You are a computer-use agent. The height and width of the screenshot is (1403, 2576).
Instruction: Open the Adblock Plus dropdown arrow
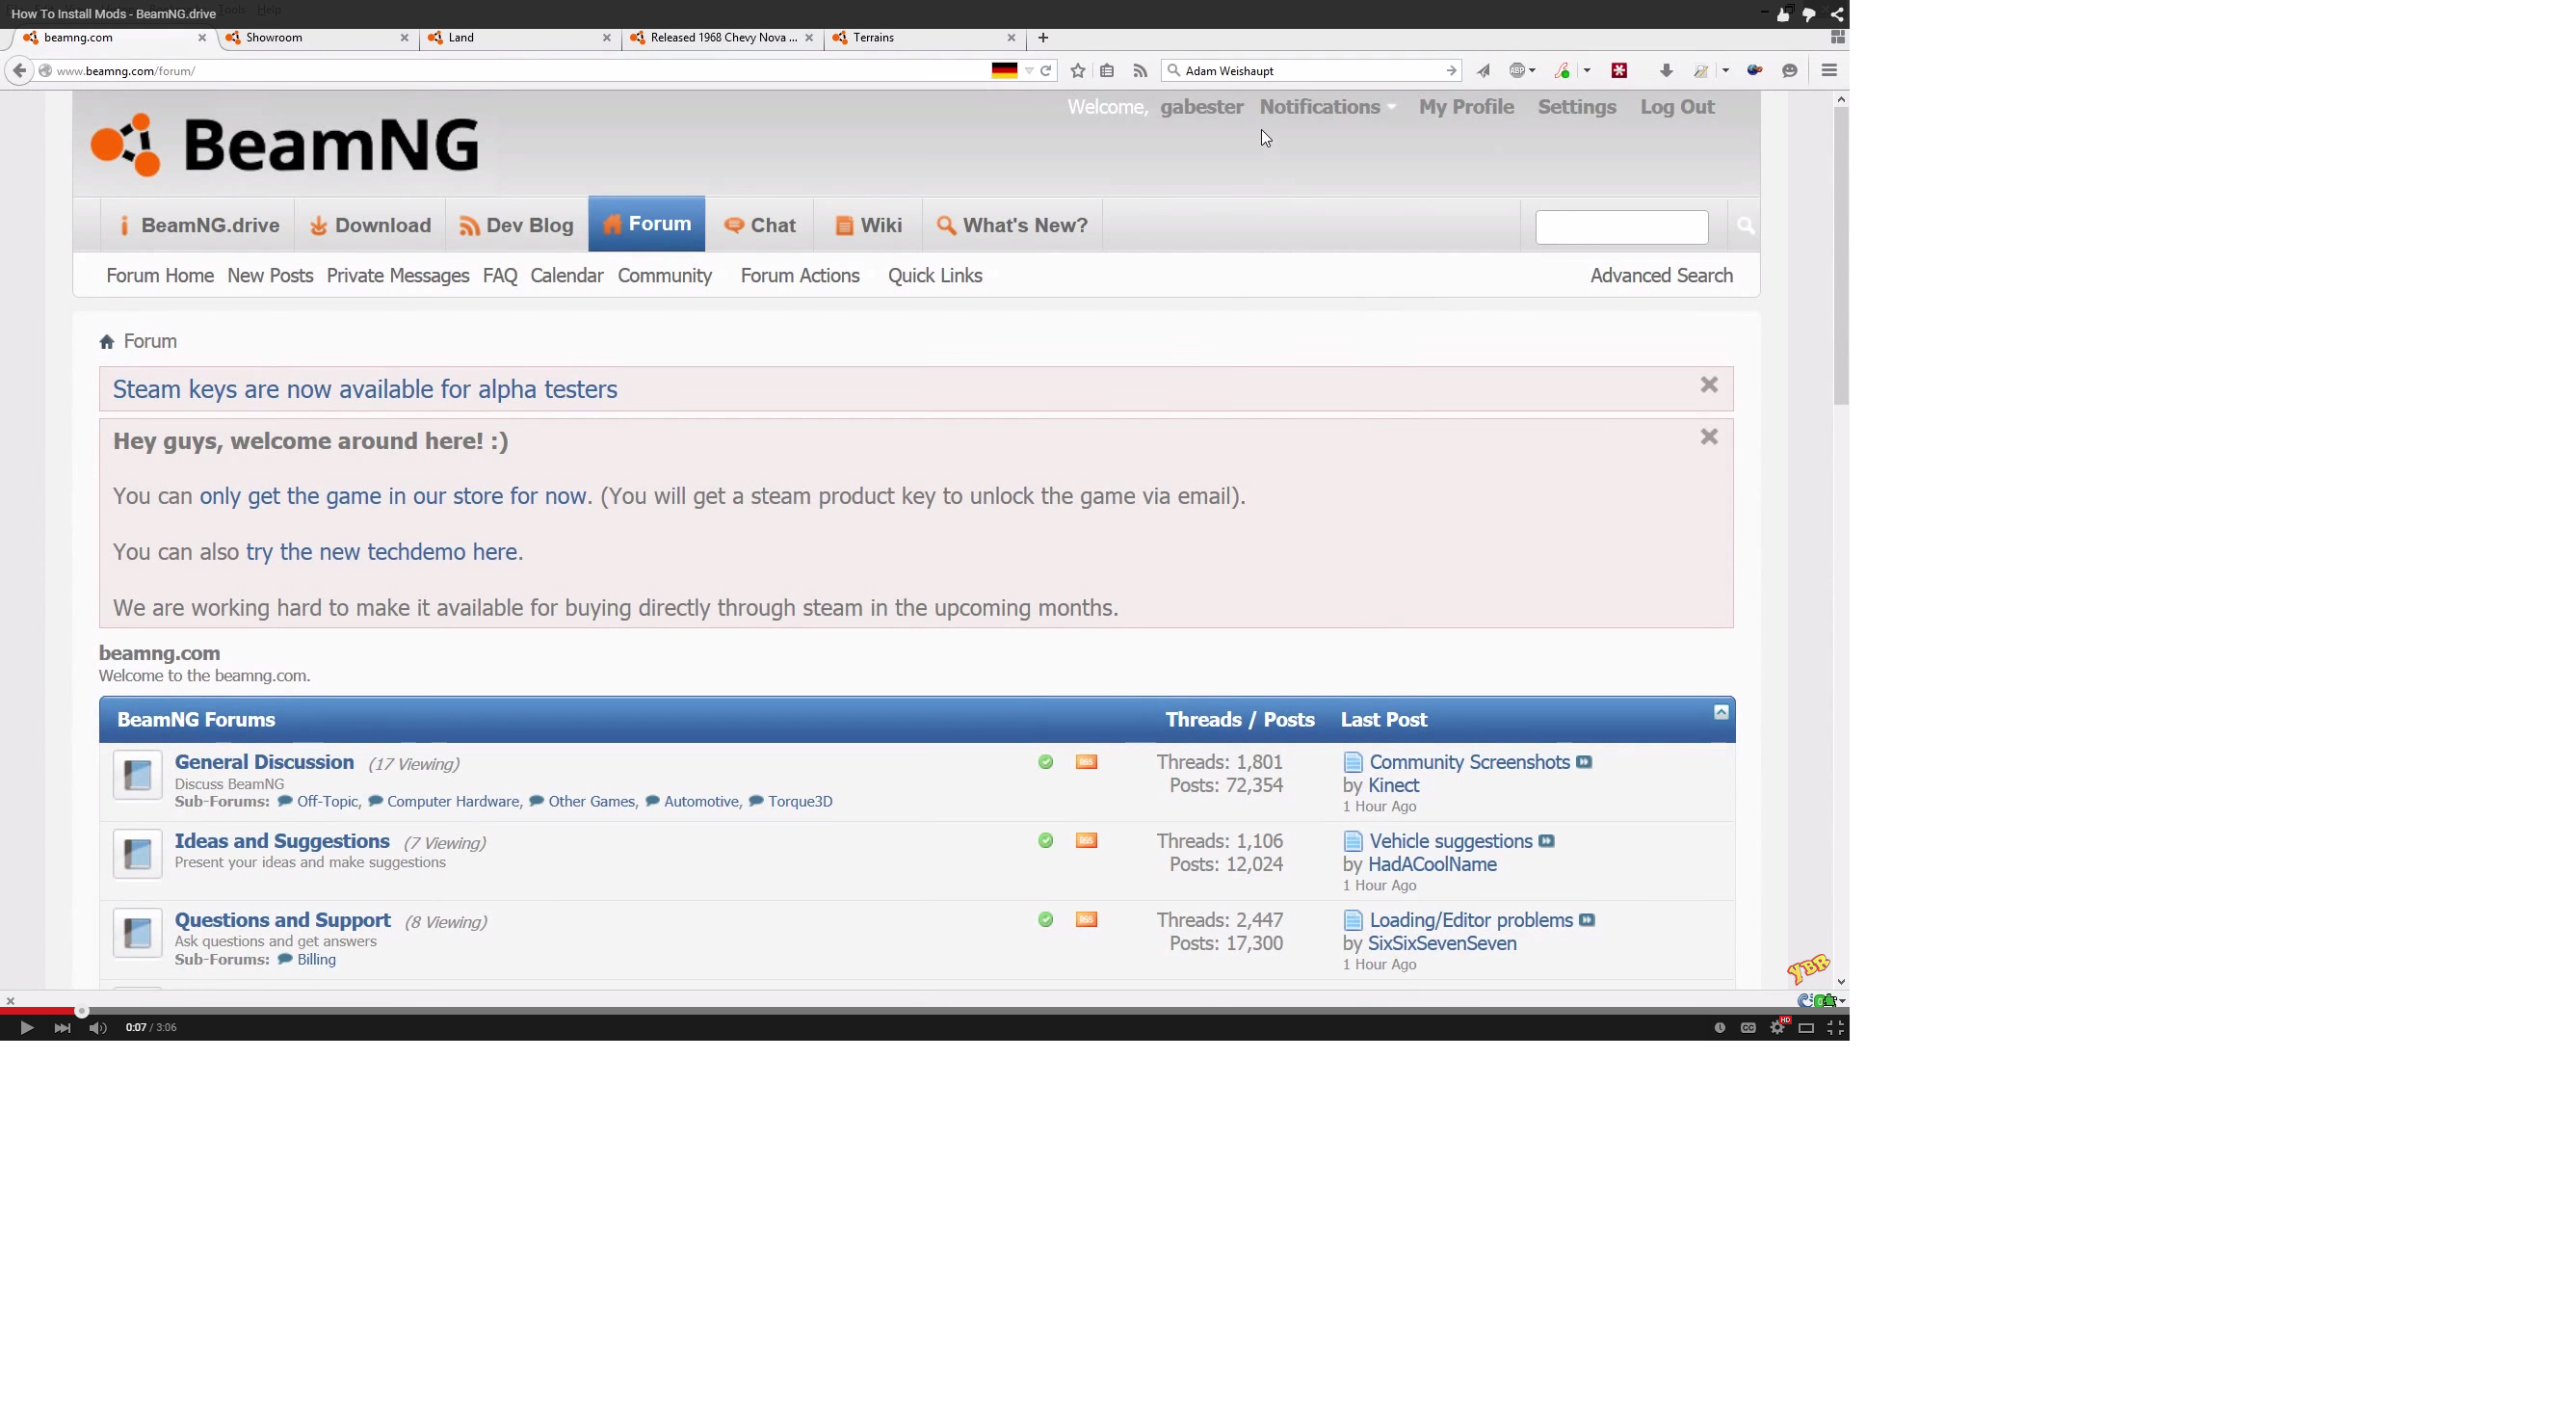click(1532, 71)
